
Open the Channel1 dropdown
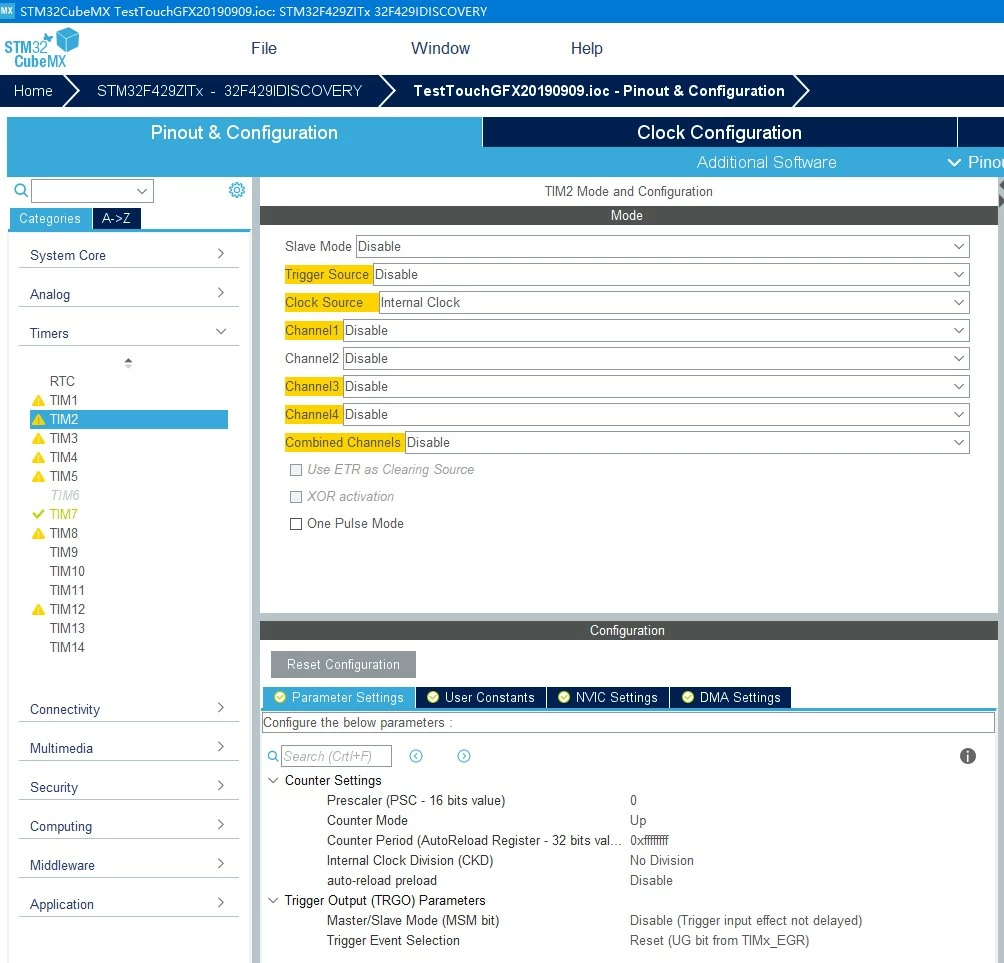[656, 331]
